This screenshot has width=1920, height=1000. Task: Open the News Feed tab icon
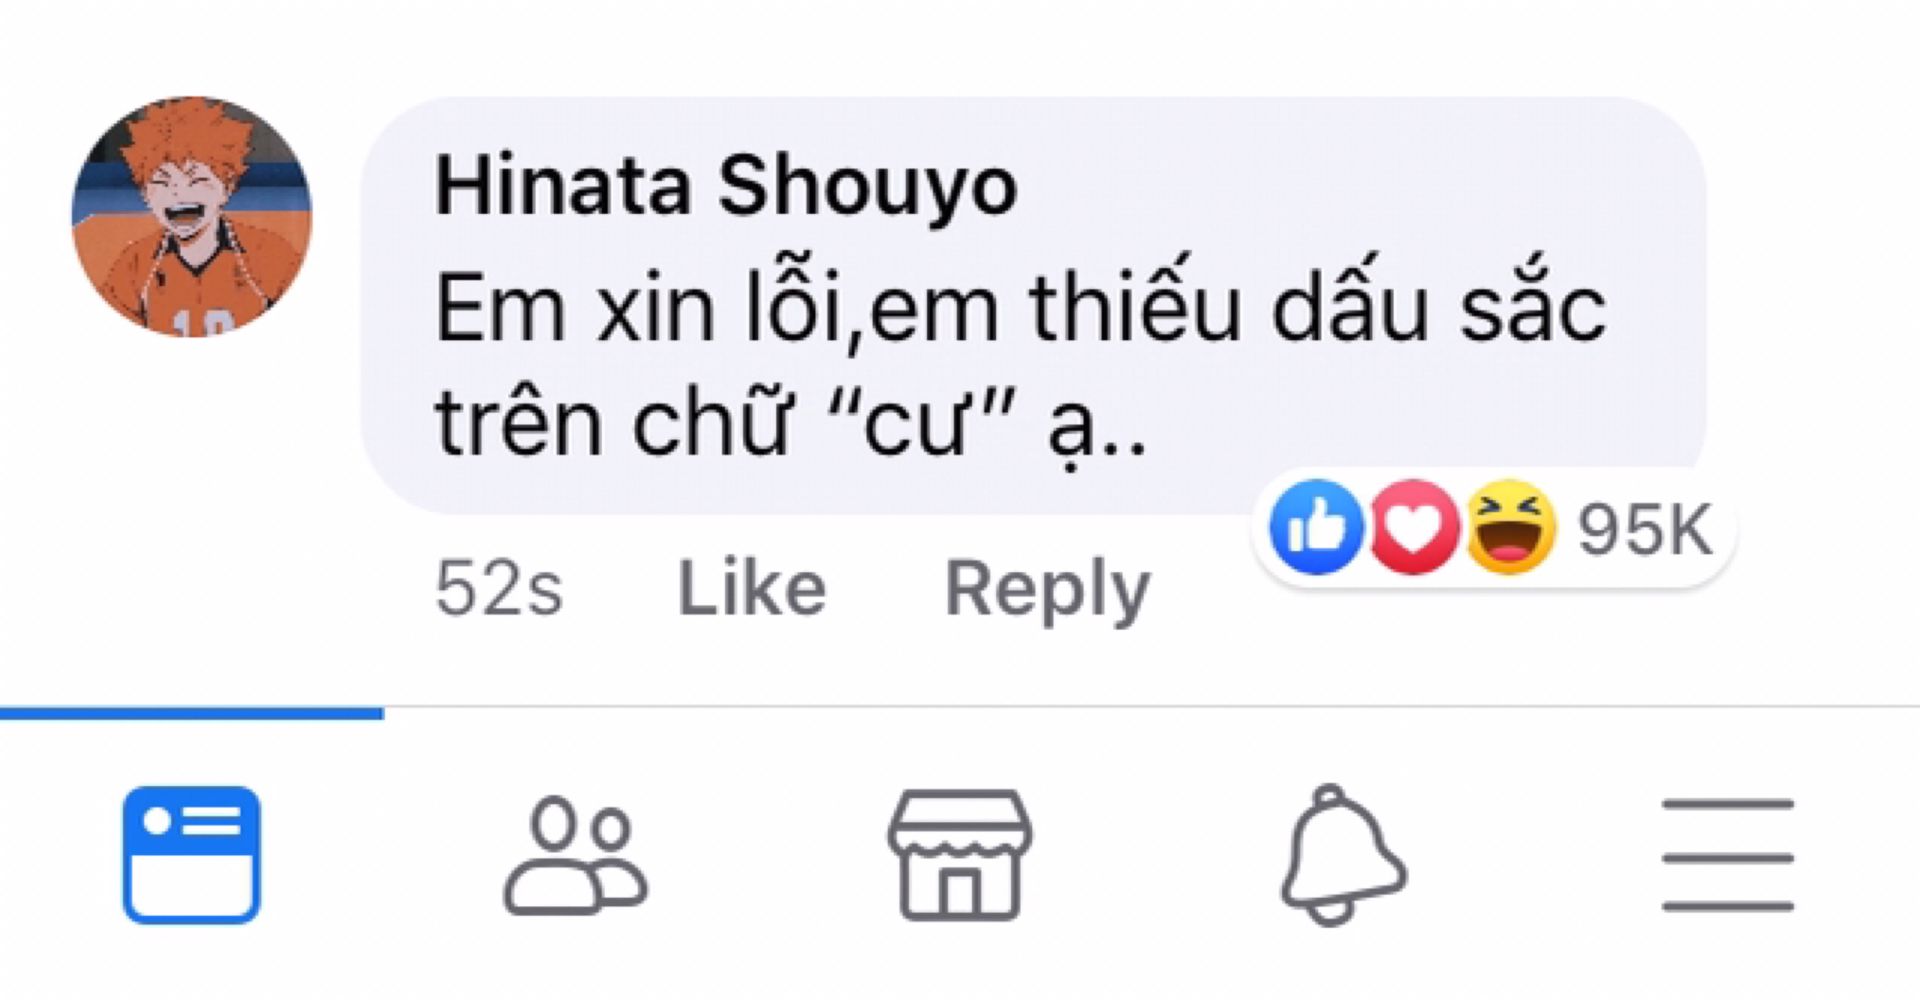coord(192,855)
